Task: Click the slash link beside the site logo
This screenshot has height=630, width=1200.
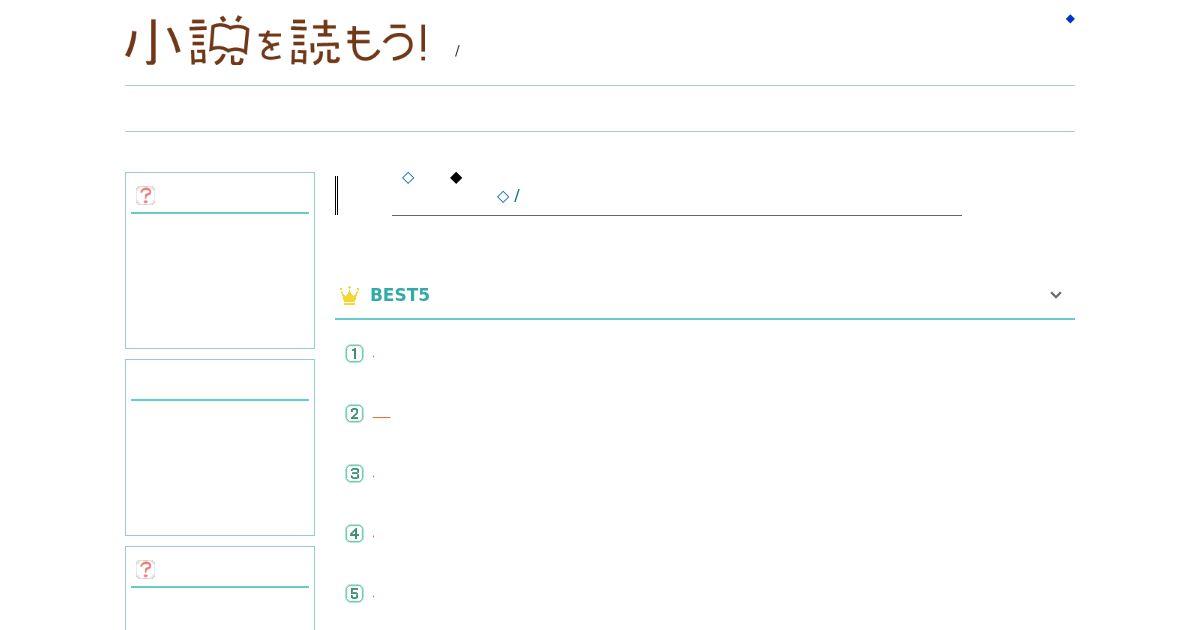Action: tap(457, 51)
